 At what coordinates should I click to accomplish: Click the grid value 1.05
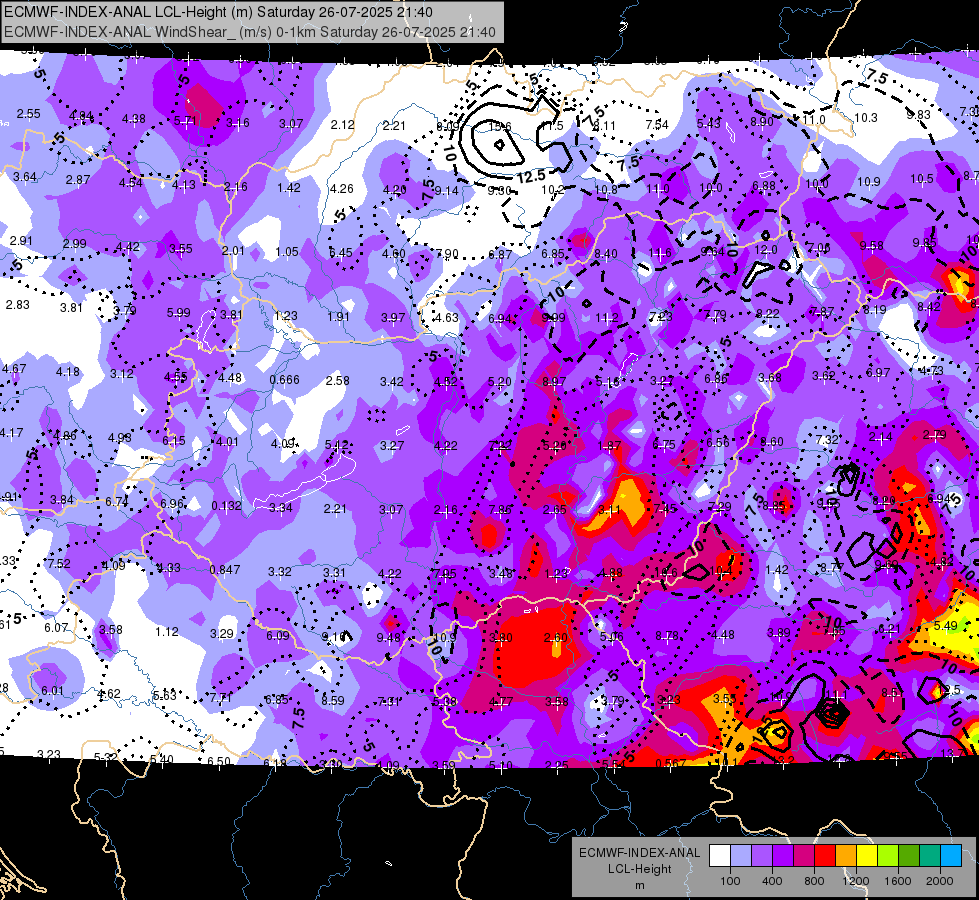tap(287, 252)
